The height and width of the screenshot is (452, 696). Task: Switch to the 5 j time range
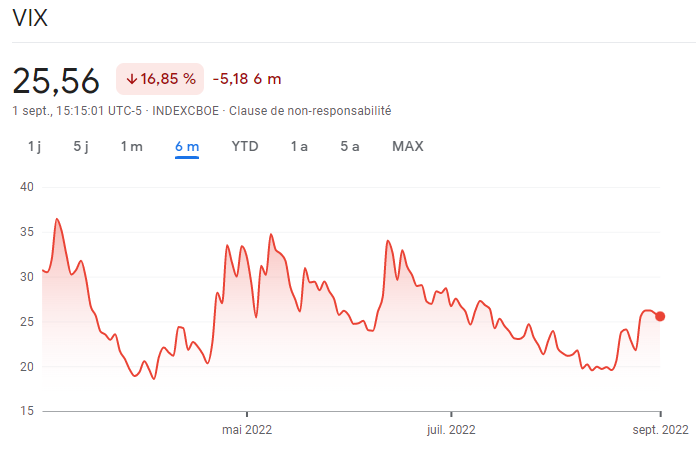tap(81, 146)
